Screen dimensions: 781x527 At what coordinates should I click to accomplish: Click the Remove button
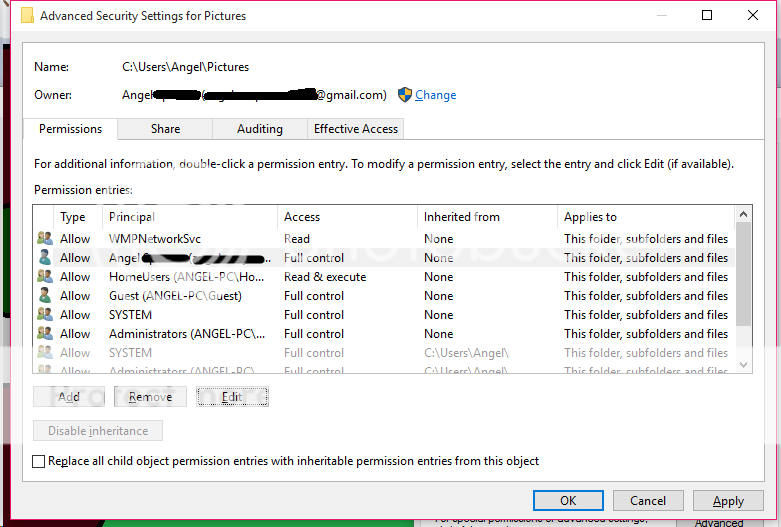click(x=150, y=397)
